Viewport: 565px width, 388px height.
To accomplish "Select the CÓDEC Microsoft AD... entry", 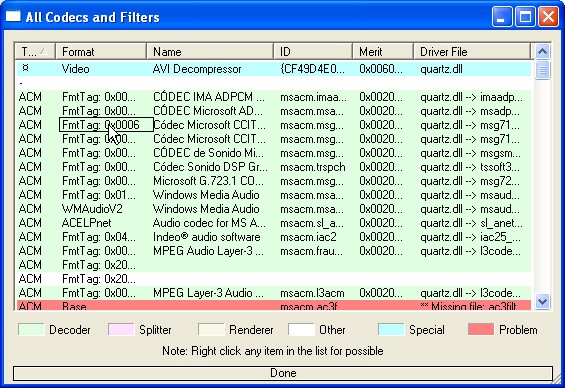I will [208, 111].
